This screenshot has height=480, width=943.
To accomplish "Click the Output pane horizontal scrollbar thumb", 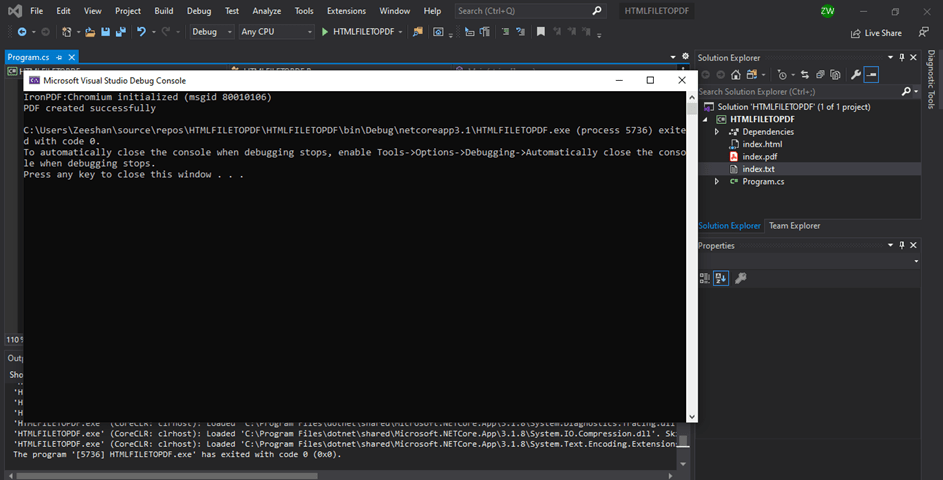I will click(x=167, y=476).
